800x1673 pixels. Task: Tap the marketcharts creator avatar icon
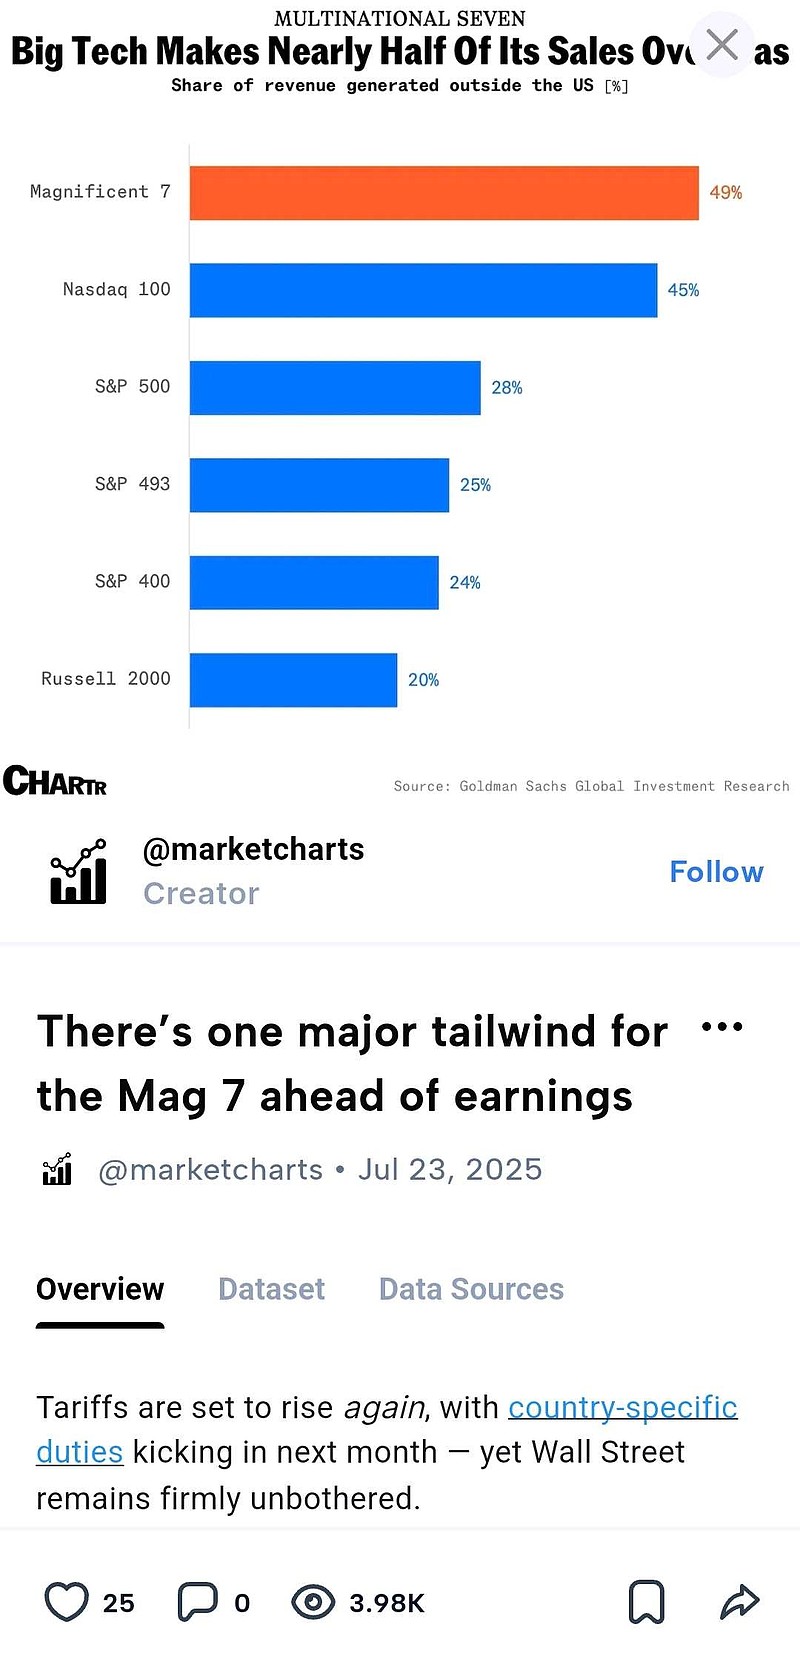(x=79, y=871)
